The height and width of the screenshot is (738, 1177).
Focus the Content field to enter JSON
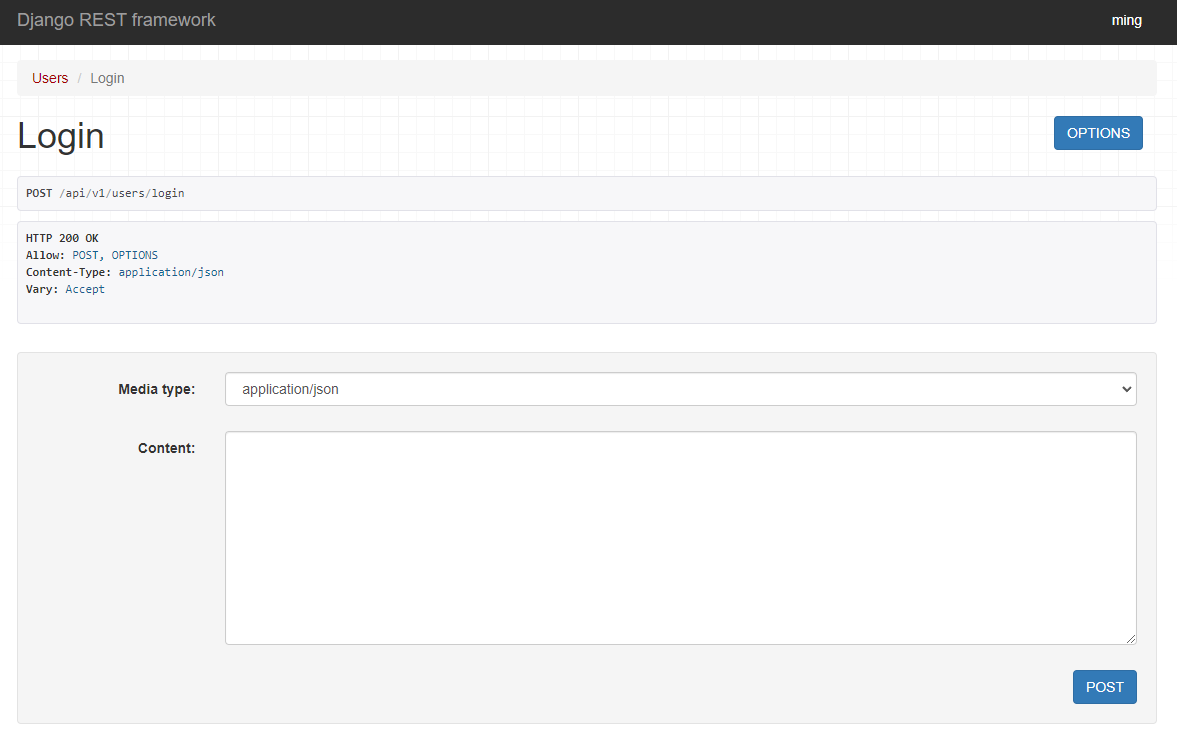tap(680, 537)
